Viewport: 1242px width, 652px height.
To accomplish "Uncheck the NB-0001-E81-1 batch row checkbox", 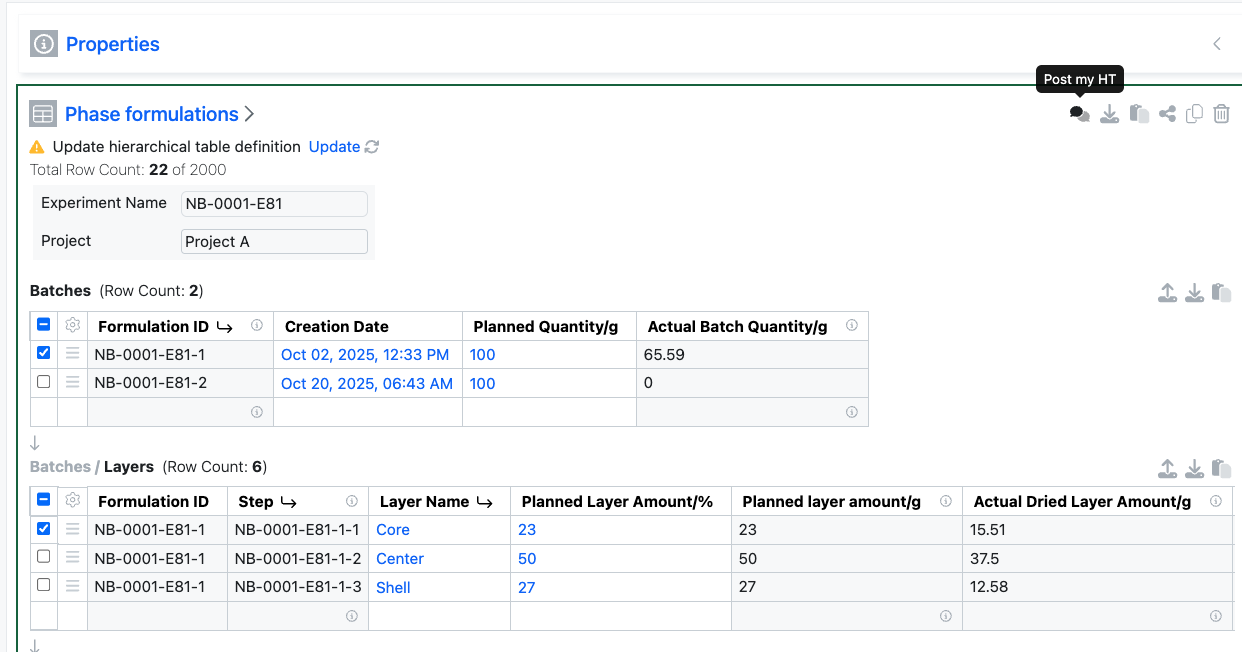I will pos(44,353).
